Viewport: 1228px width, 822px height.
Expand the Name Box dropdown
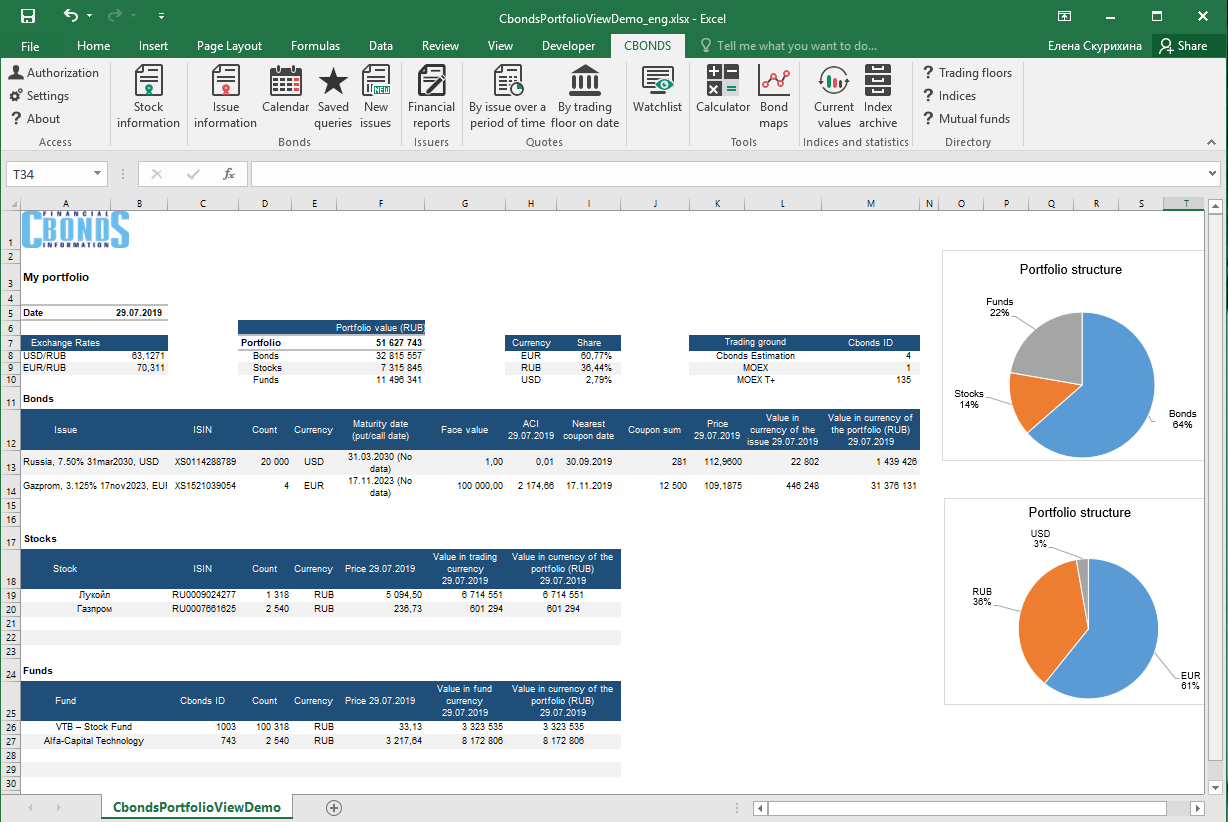coord(97,174)
